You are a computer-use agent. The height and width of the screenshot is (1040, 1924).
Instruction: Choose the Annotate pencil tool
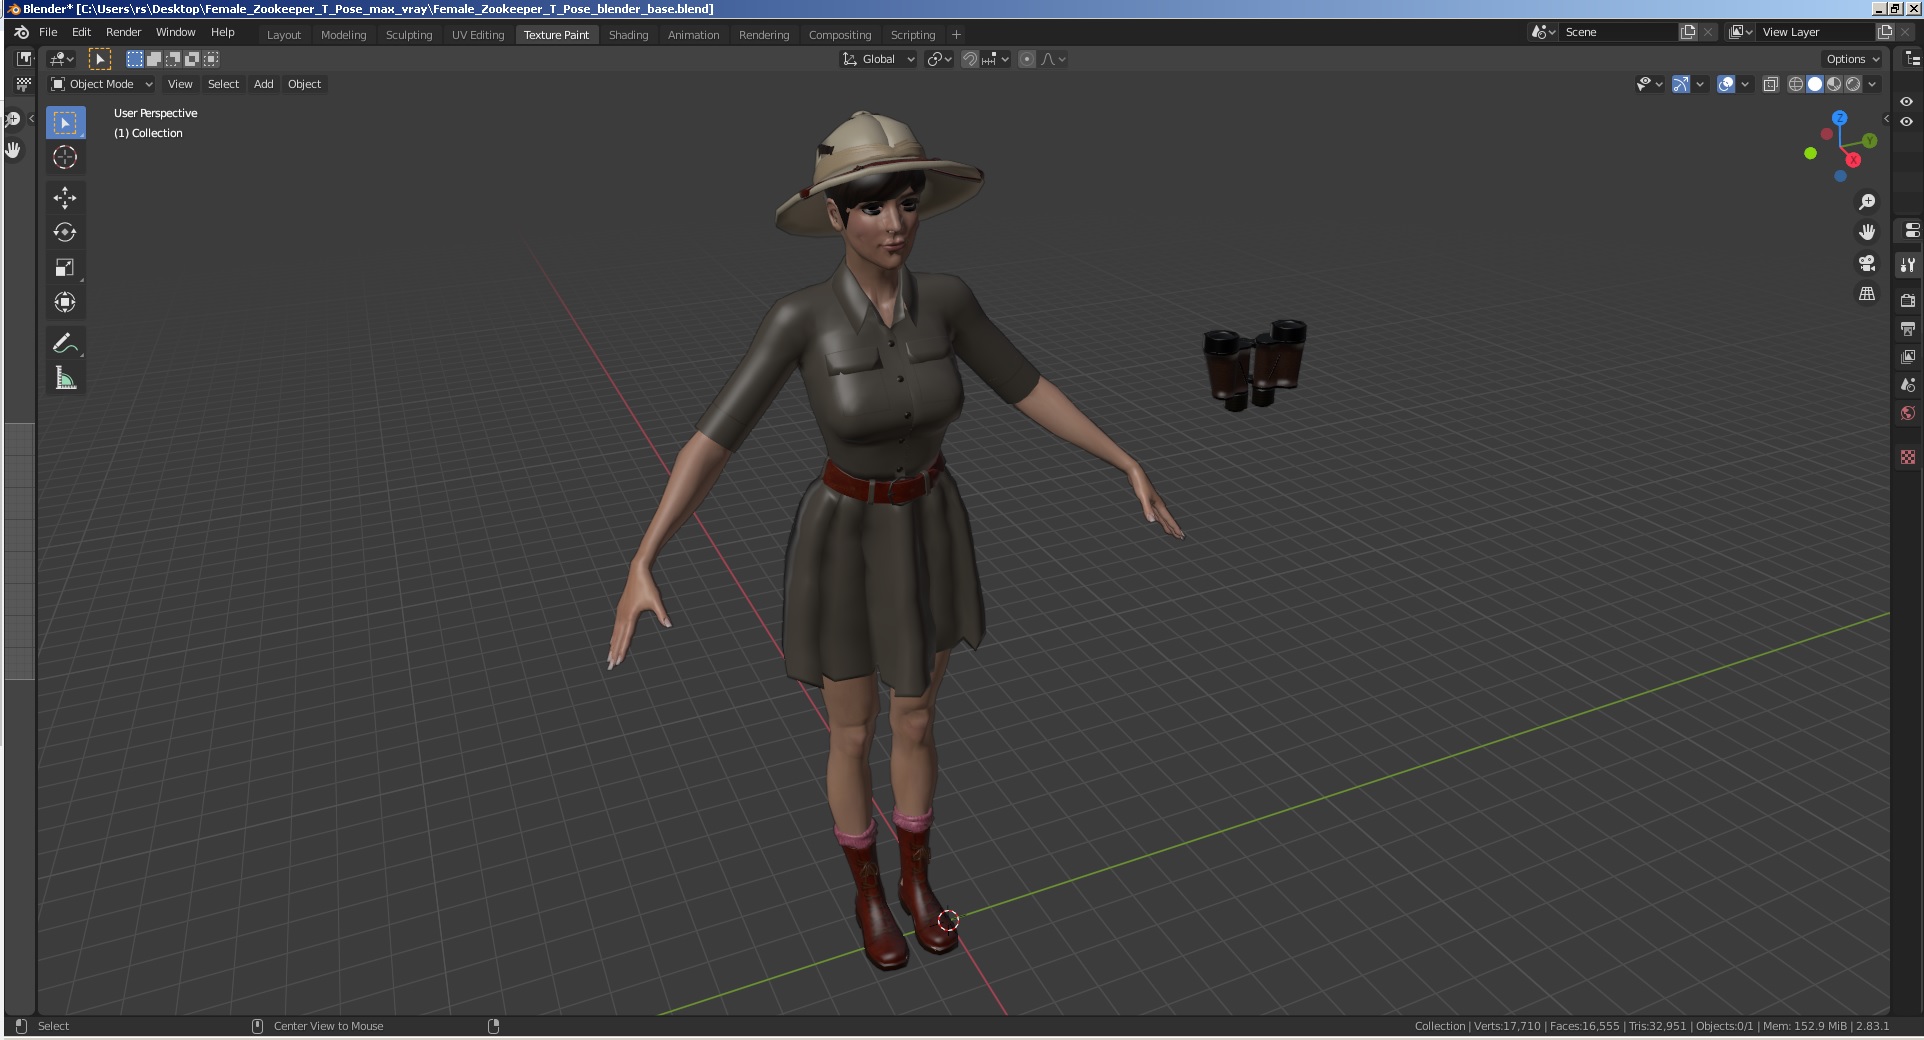[x=65, y=343]
